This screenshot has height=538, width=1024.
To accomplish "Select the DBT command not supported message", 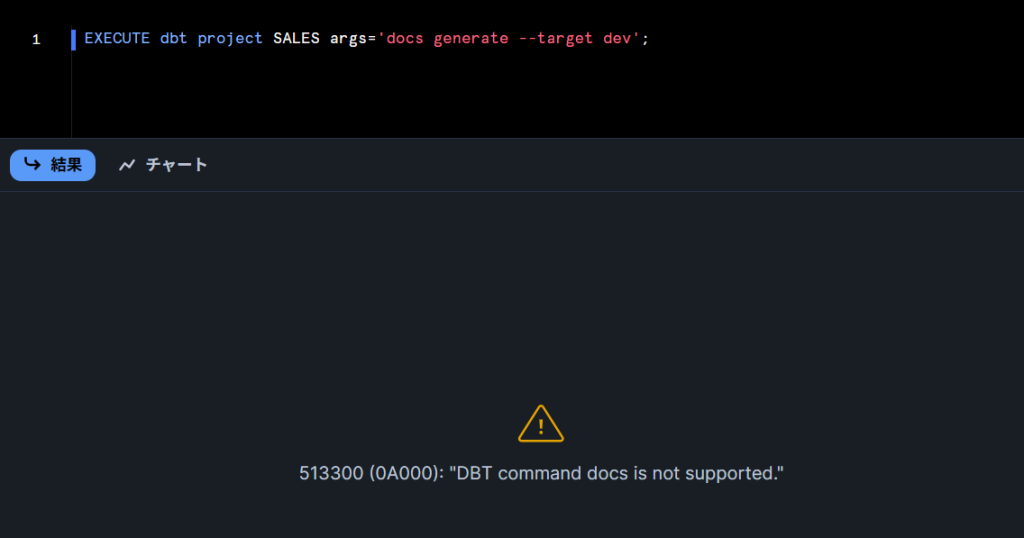I will coord(541,473).
